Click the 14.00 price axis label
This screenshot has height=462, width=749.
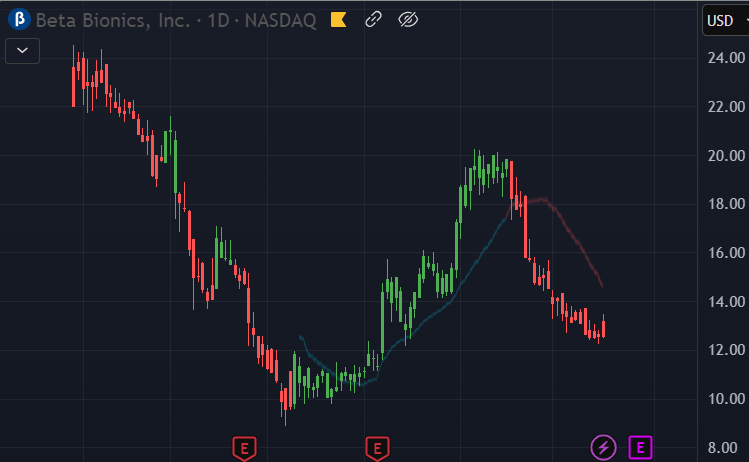tap(726, 302)
